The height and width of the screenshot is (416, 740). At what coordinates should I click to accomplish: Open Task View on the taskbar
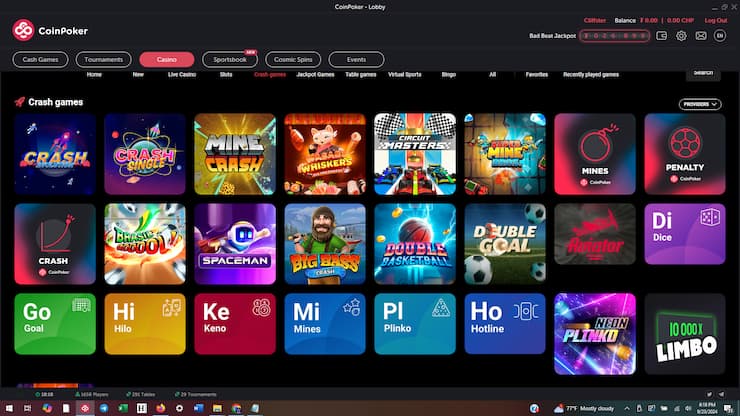coord(27,408)
